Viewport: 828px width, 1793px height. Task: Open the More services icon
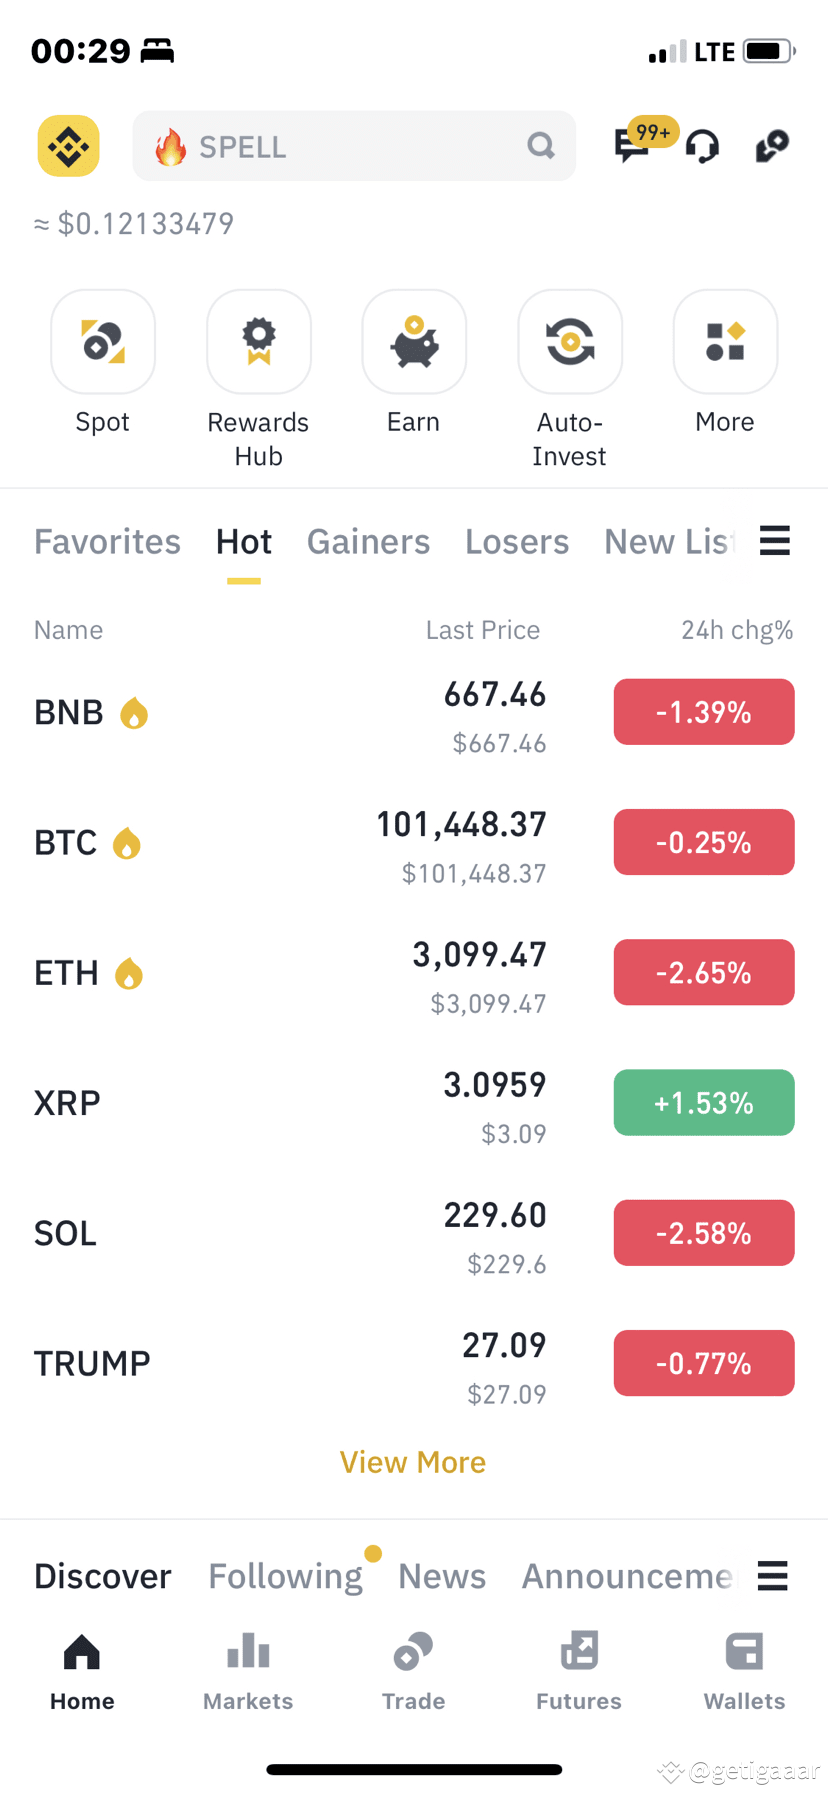[x=725, y=342]
